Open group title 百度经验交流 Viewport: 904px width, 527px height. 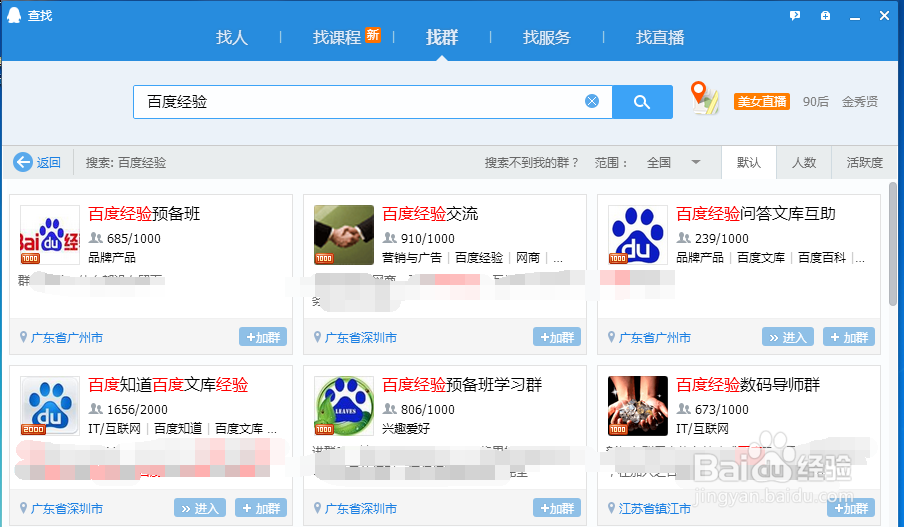pyautogui.click(x=430, y=214)
